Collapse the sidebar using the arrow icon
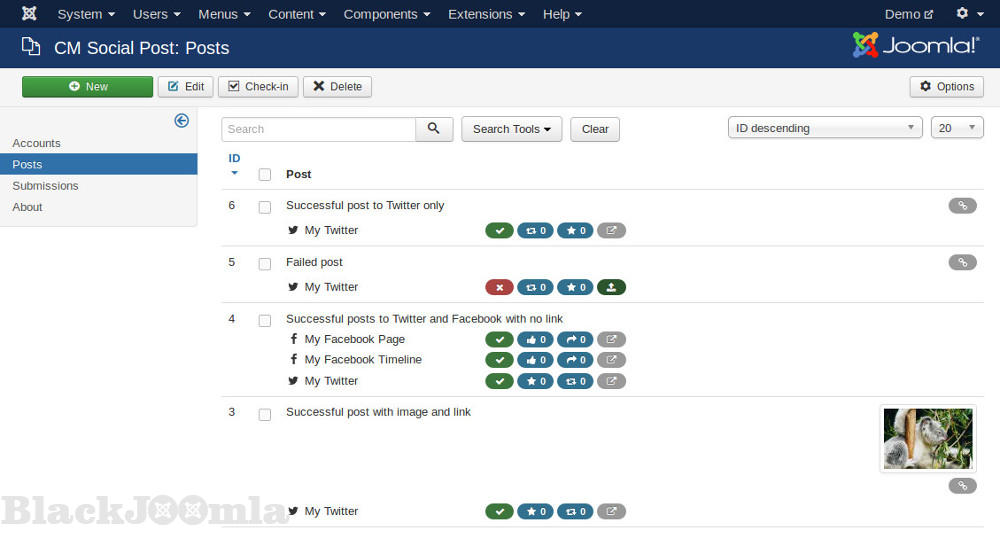This screenshot has width=1000, height=546. point(181,121)
